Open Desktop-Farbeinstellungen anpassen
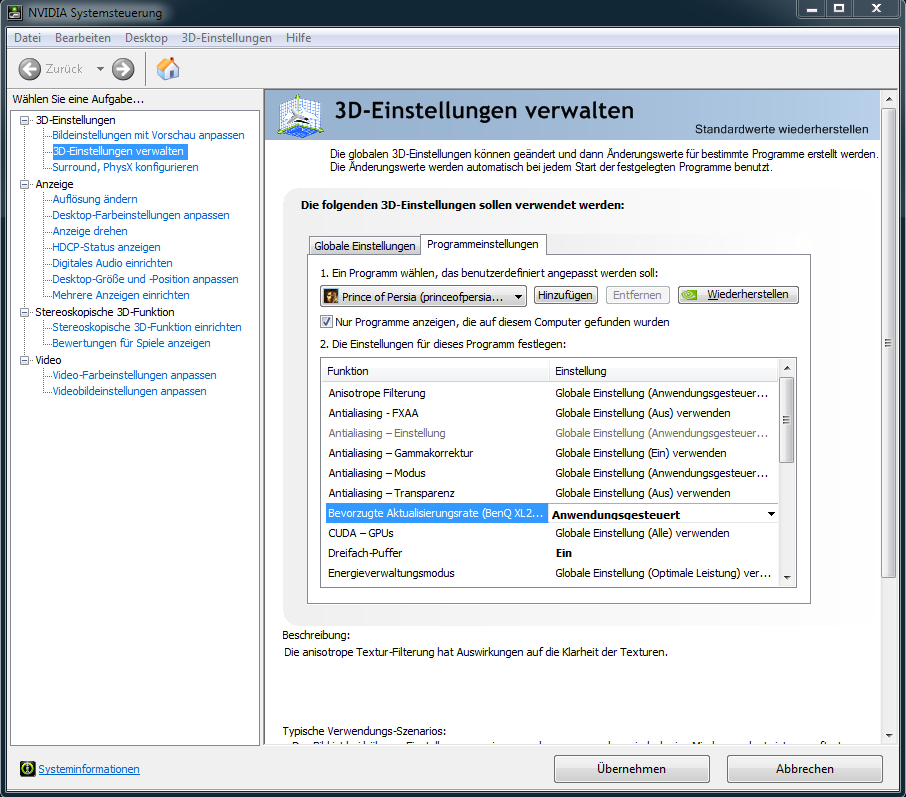This screenshot has width=906, height=797. pyautogui.click(x=140, y=215)
